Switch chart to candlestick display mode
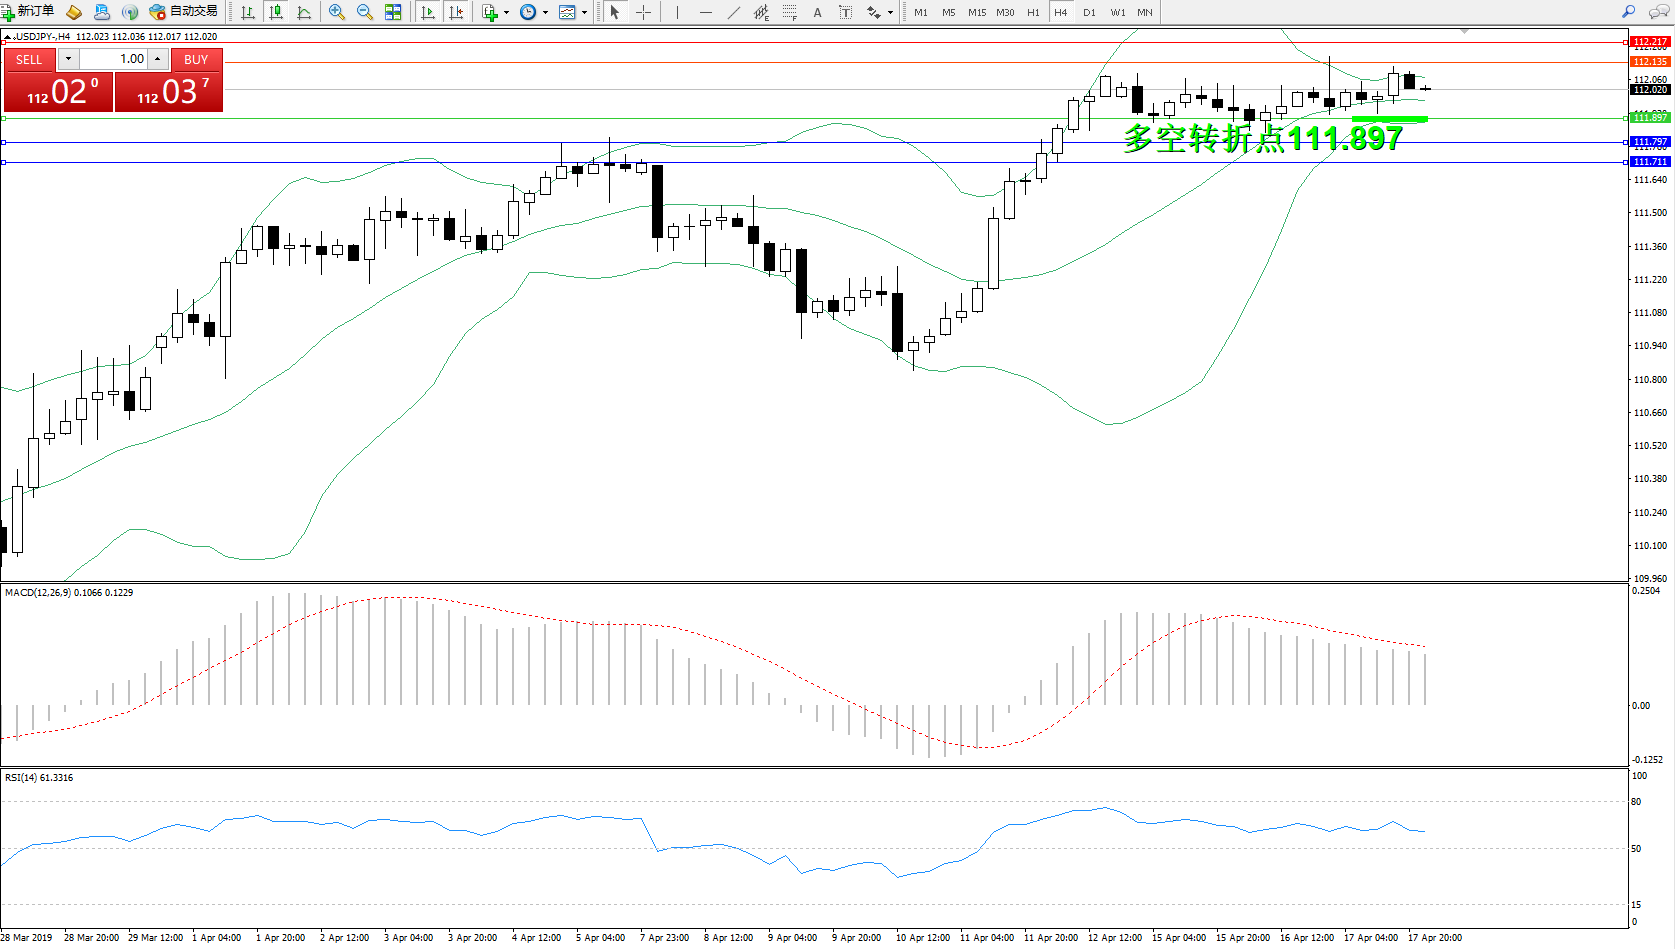The width and height of the screenshot is (1675, 949). 276,12
